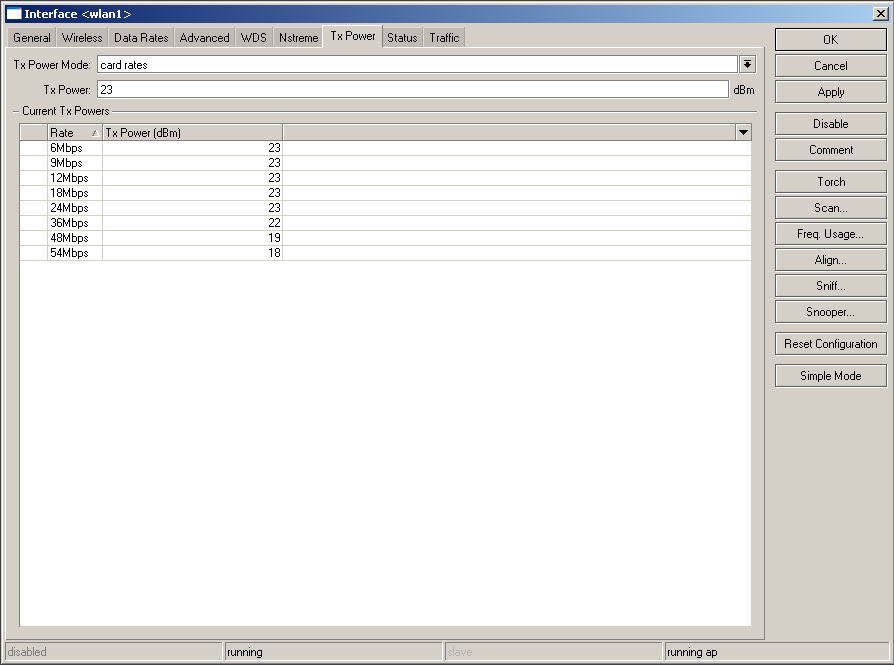Select the 9Mbps rate row
Image resolution: width=894 pixels, height=665 pixels.
click(x=385, y=163)
